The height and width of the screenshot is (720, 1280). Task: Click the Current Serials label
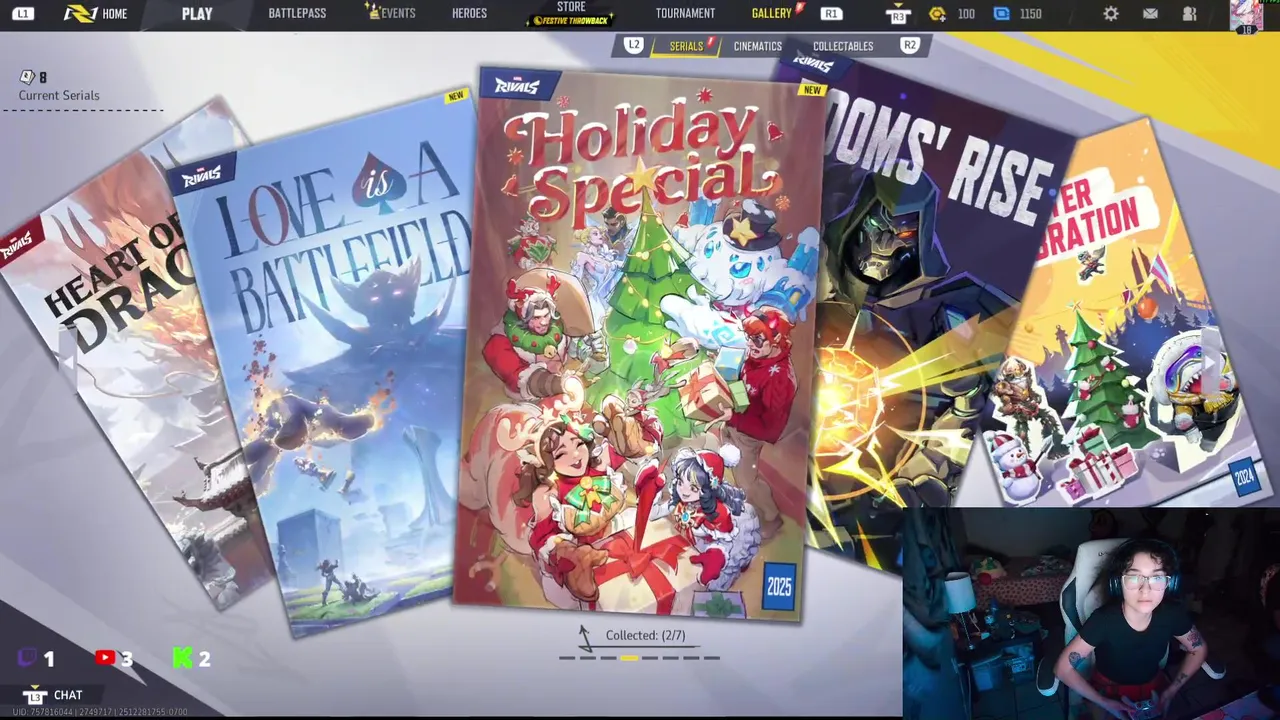click(59, 96)
